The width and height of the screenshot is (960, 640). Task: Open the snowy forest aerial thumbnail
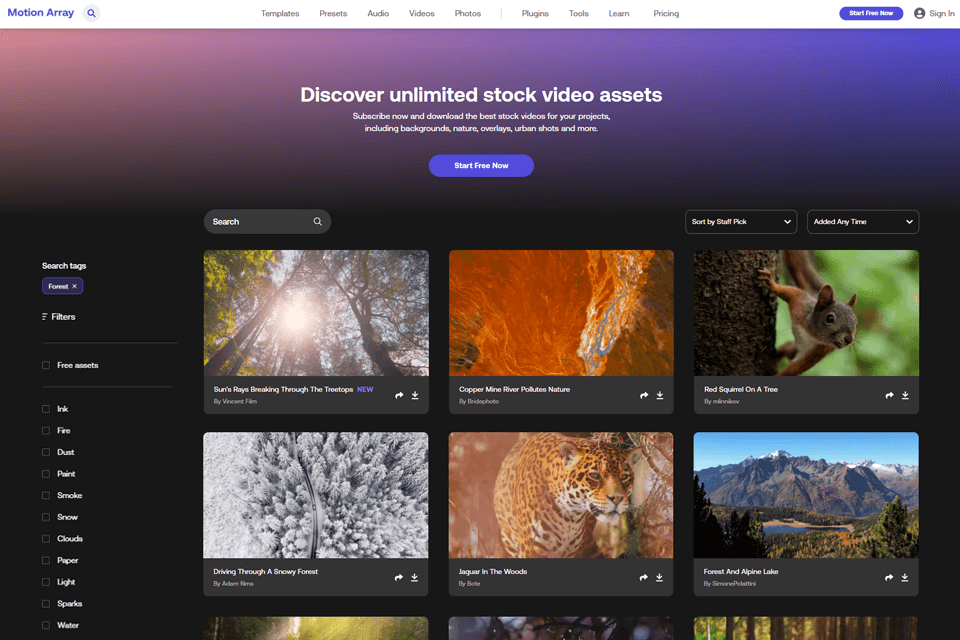point(316,495)
